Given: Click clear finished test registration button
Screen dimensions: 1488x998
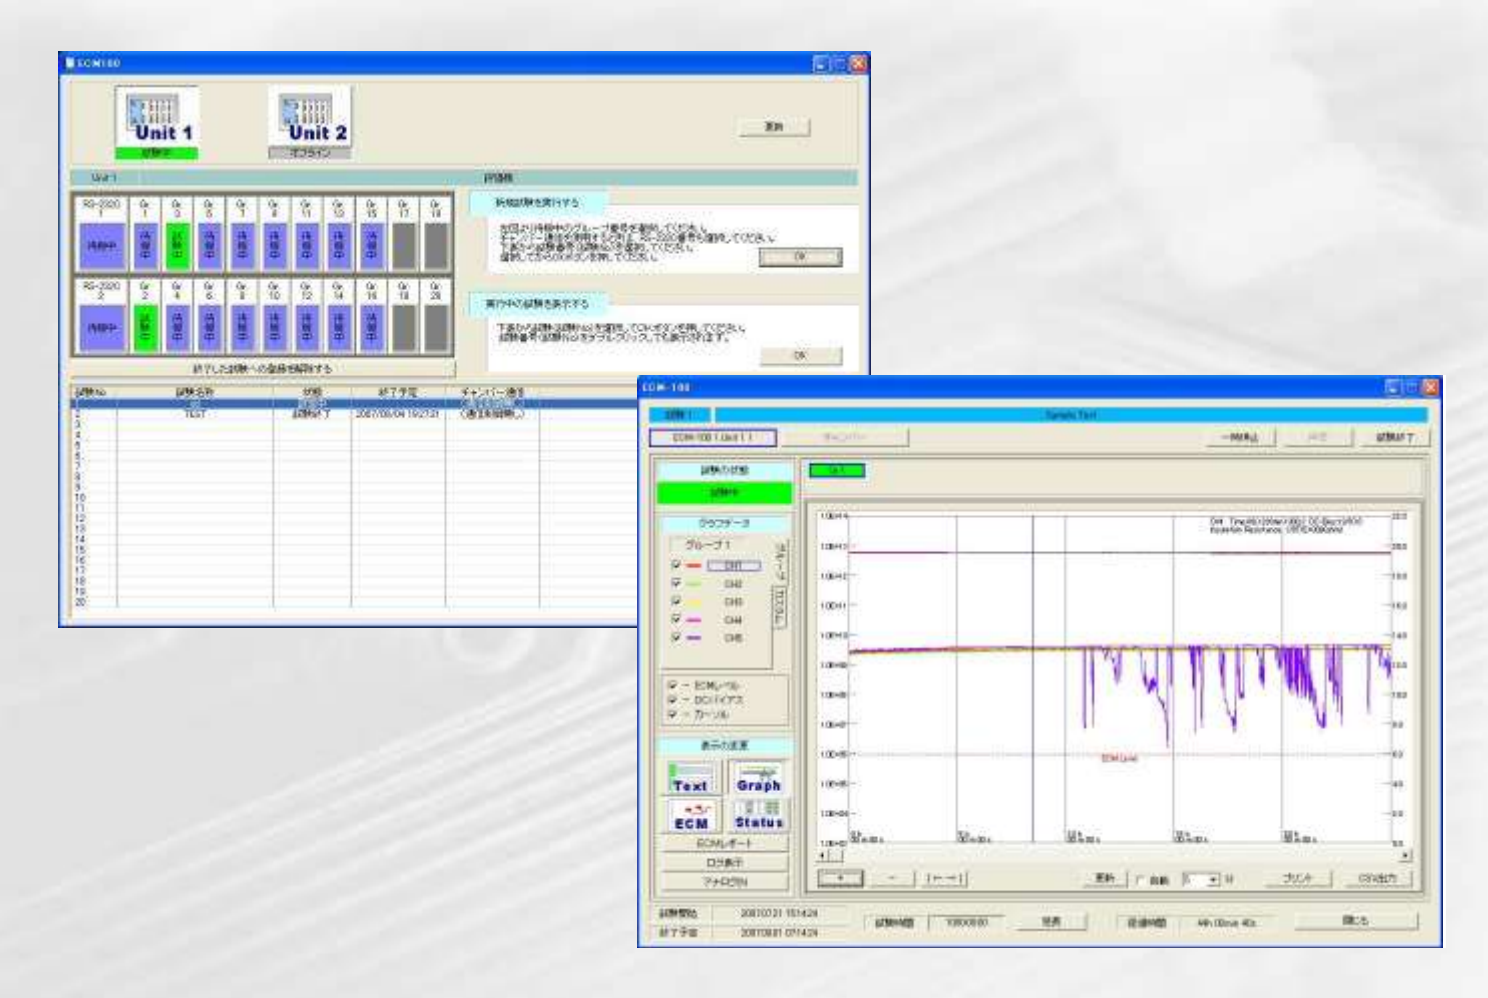Looking at the screenshot, I should [x=262, y=368].
